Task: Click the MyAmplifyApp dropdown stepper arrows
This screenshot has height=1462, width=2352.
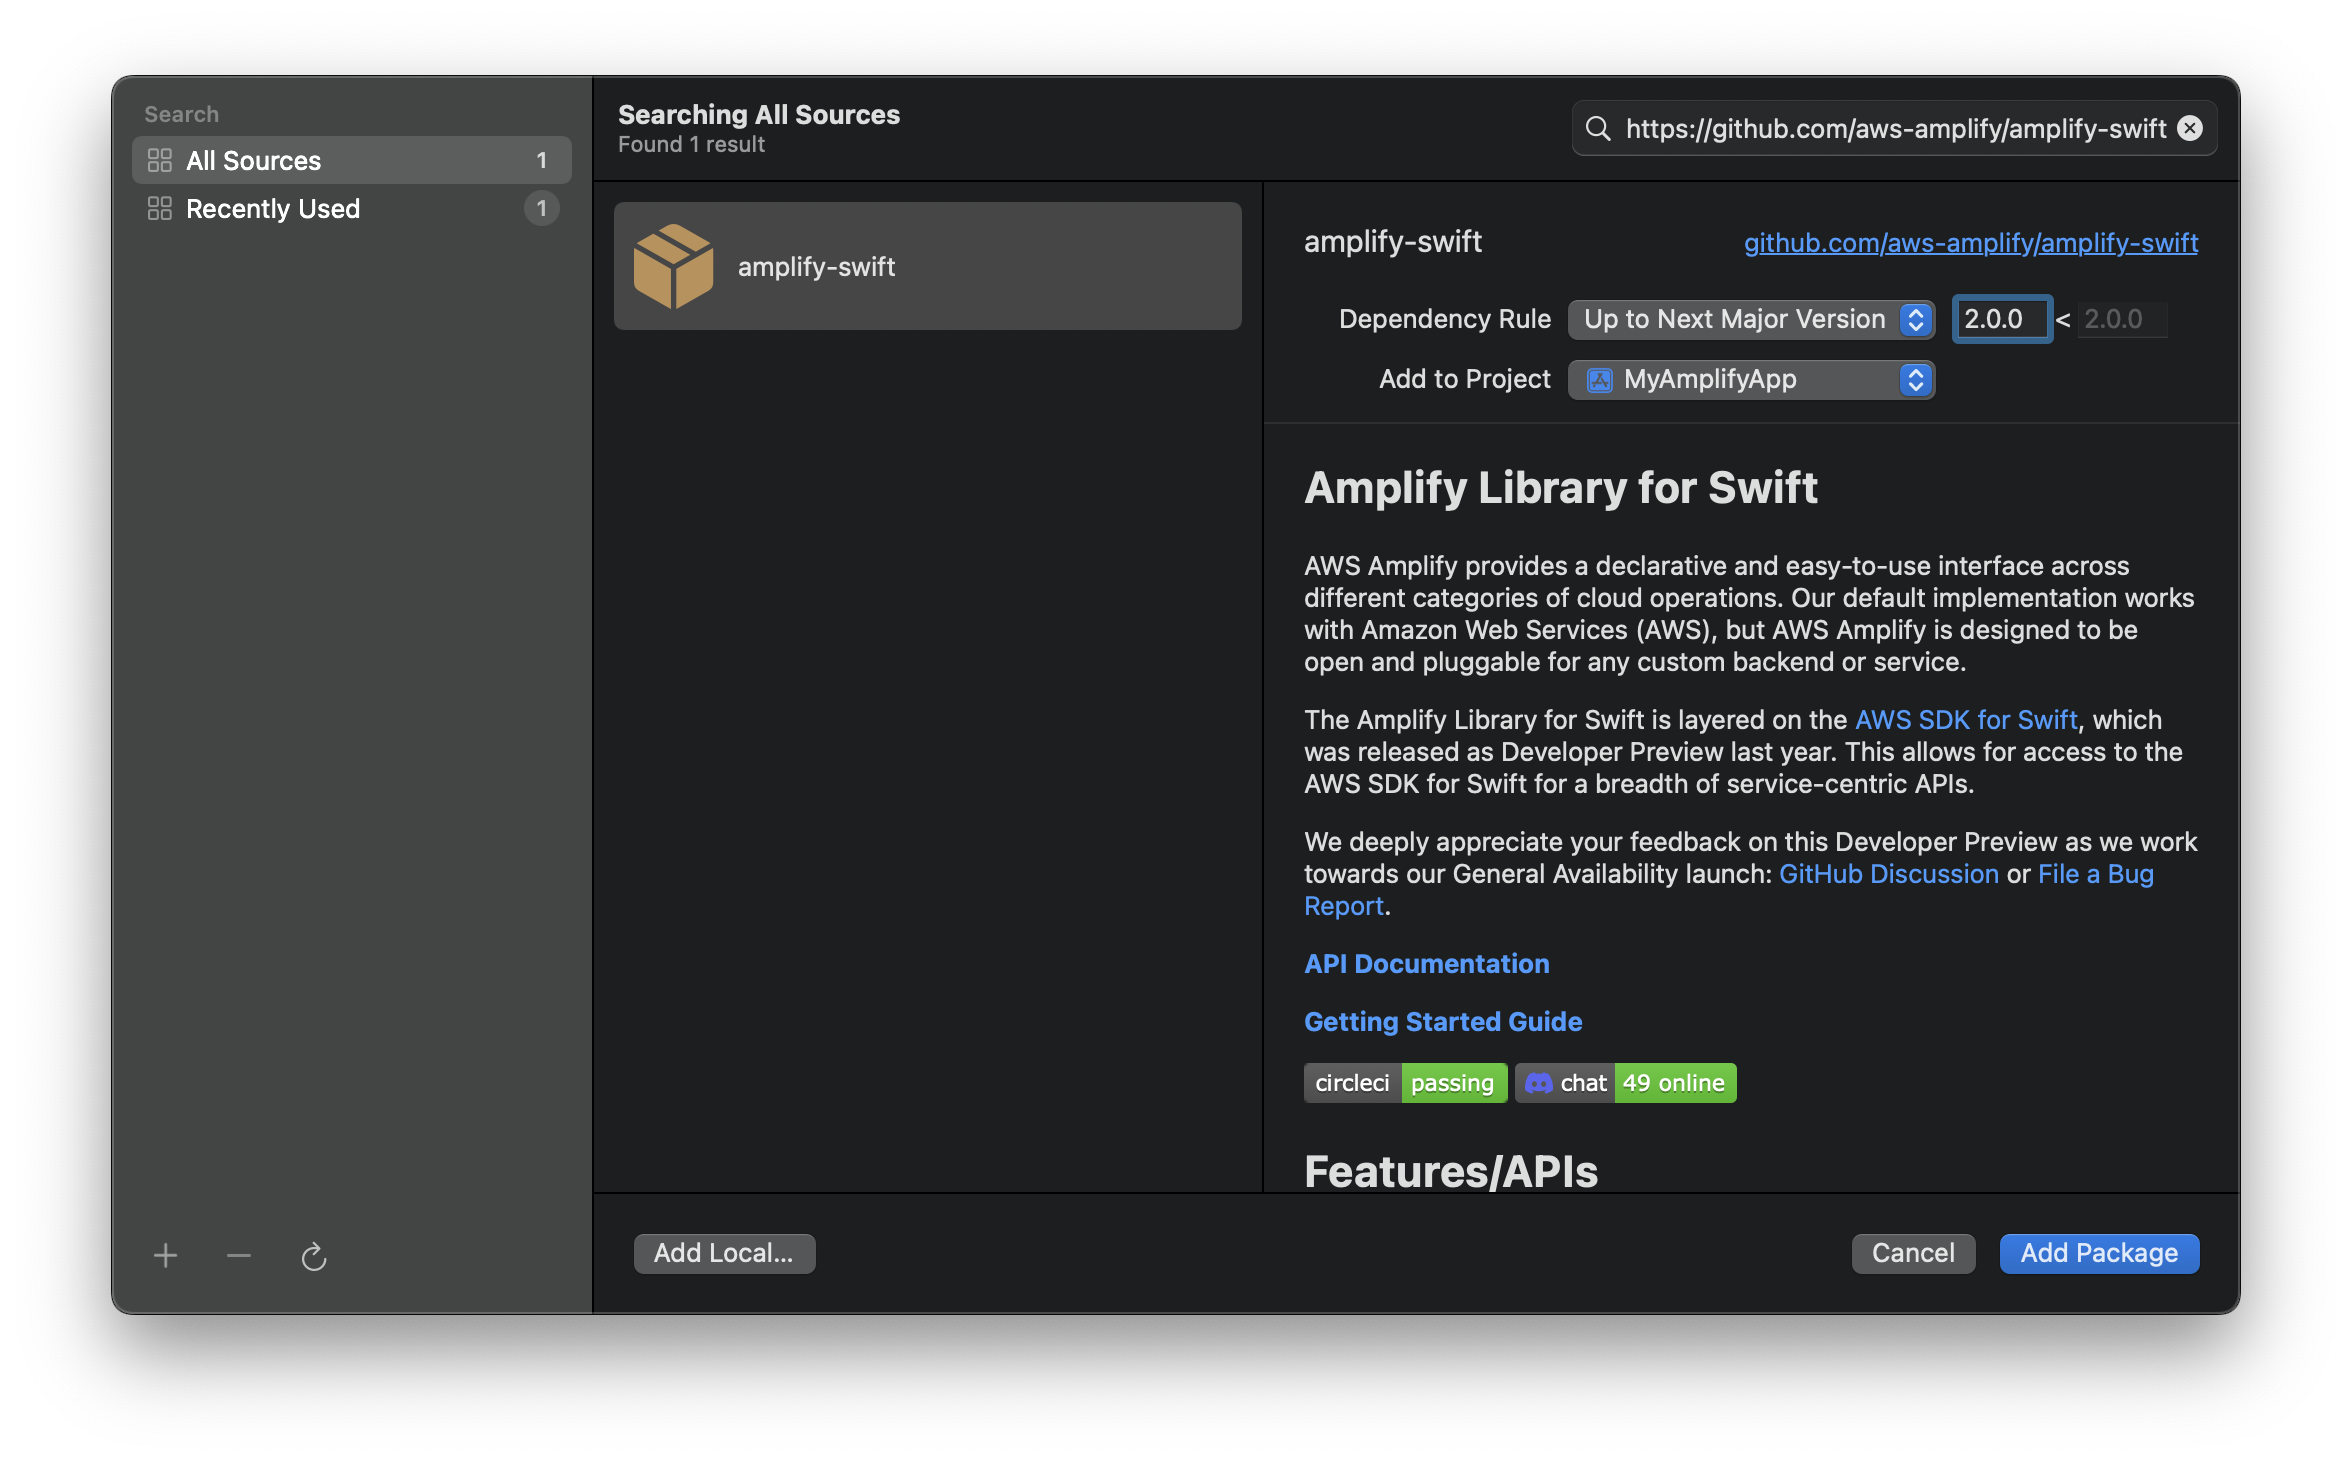Action: tap(1916, 380)
